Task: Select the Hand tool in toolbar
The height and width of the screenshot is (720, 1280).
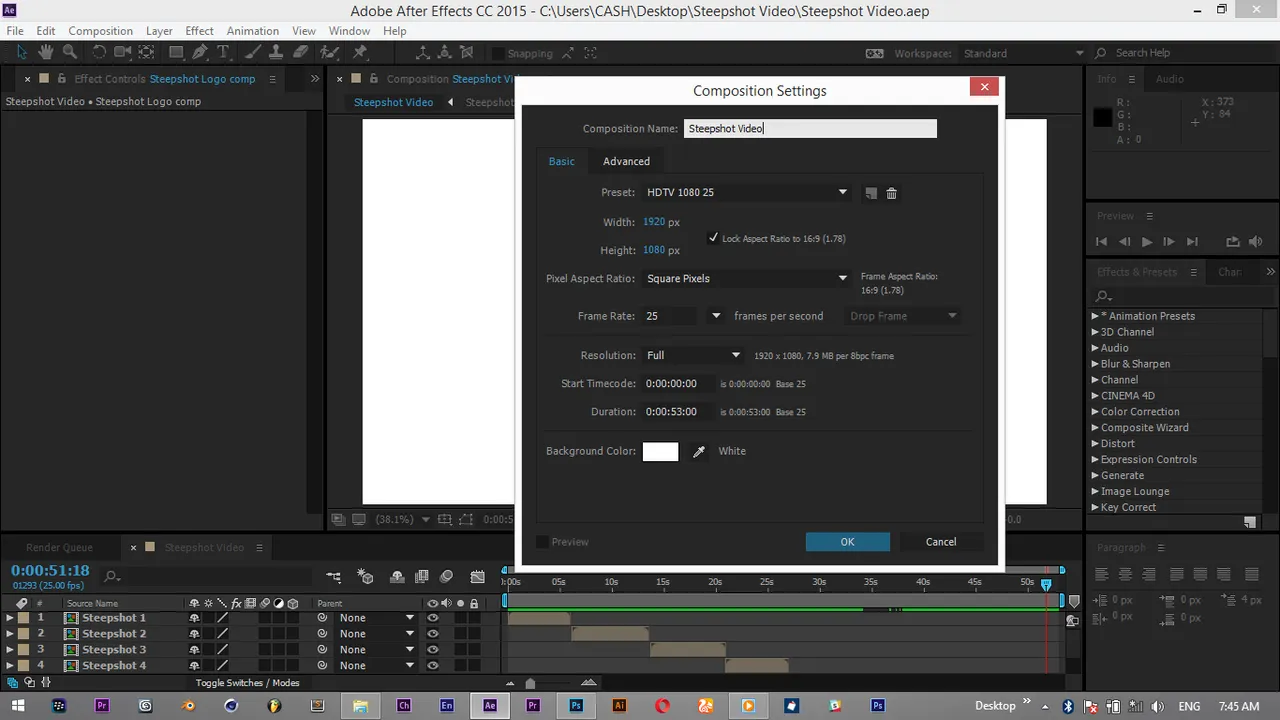Action: pyautogui.click(x=46, y=53)
